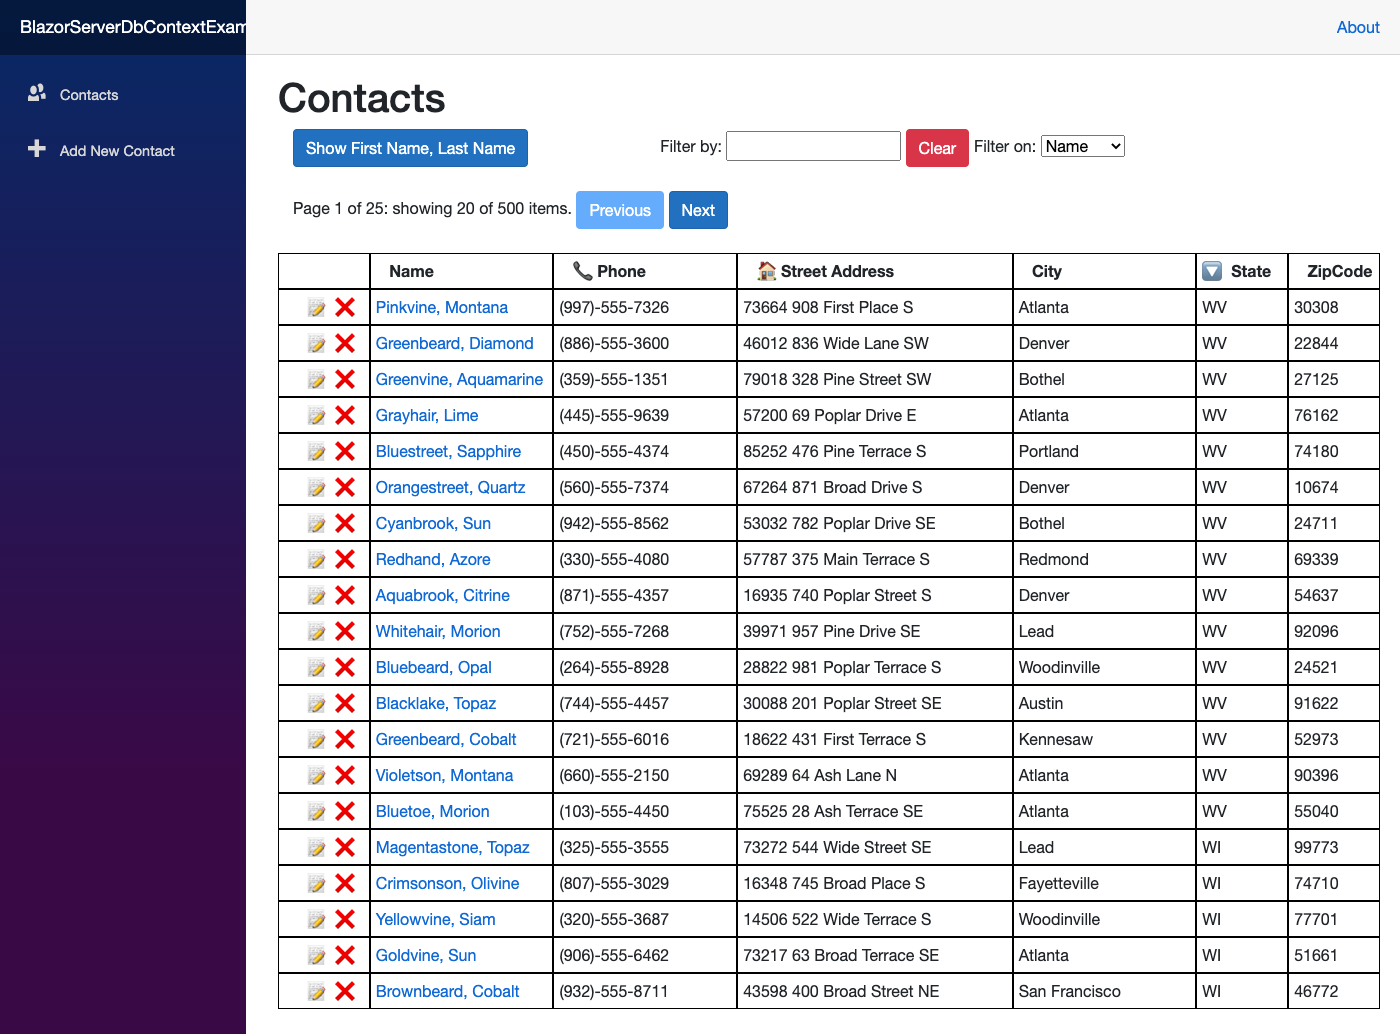The image size is (1400, 1034).
Task: Go to the Next page of contacts
Action: coord(698,210)
